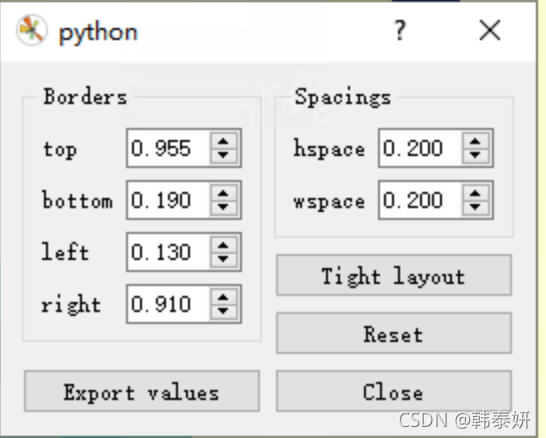This screenshot has height=438, width=546.
Task: Click the 'top' label
Action: click(60, 150)
